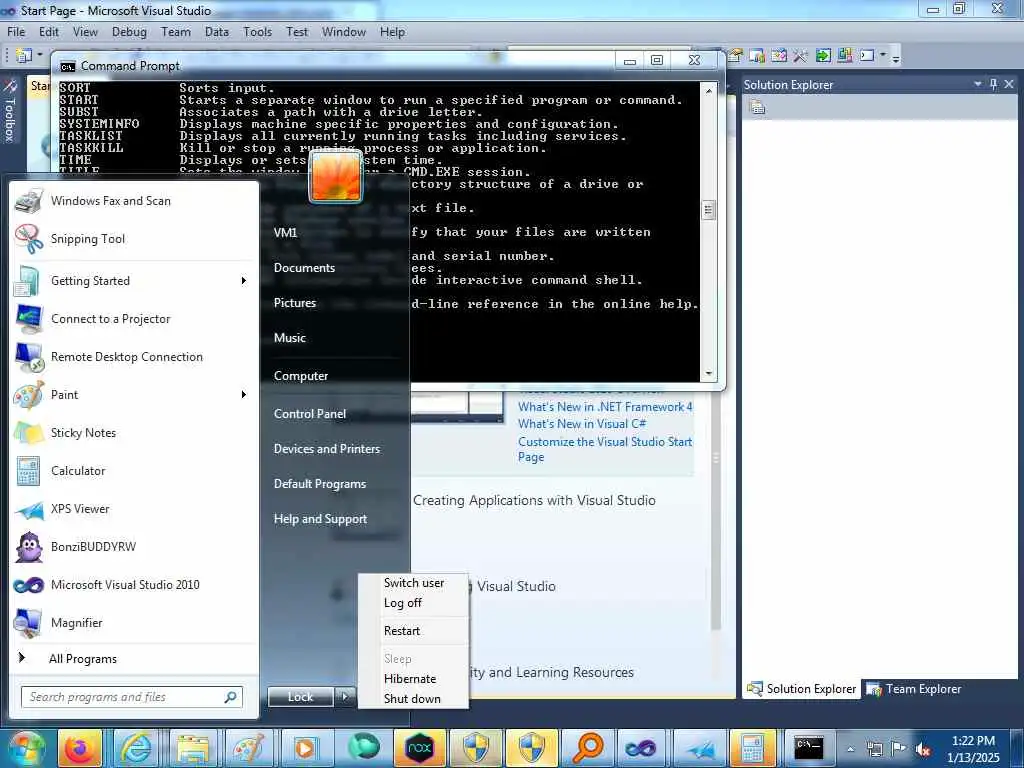The height and width of the screenshot is (768, 1024).
Task: Click the Action Center flag tray icon
Action: coord(899,749)
